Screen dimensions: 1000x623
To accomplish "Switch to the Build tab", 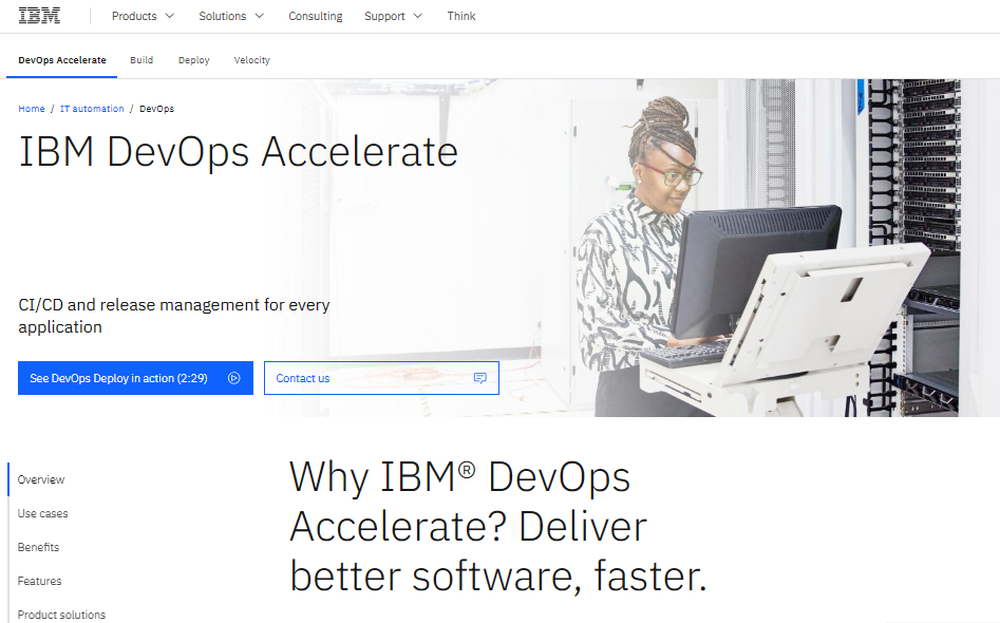I will coord(142,60).
